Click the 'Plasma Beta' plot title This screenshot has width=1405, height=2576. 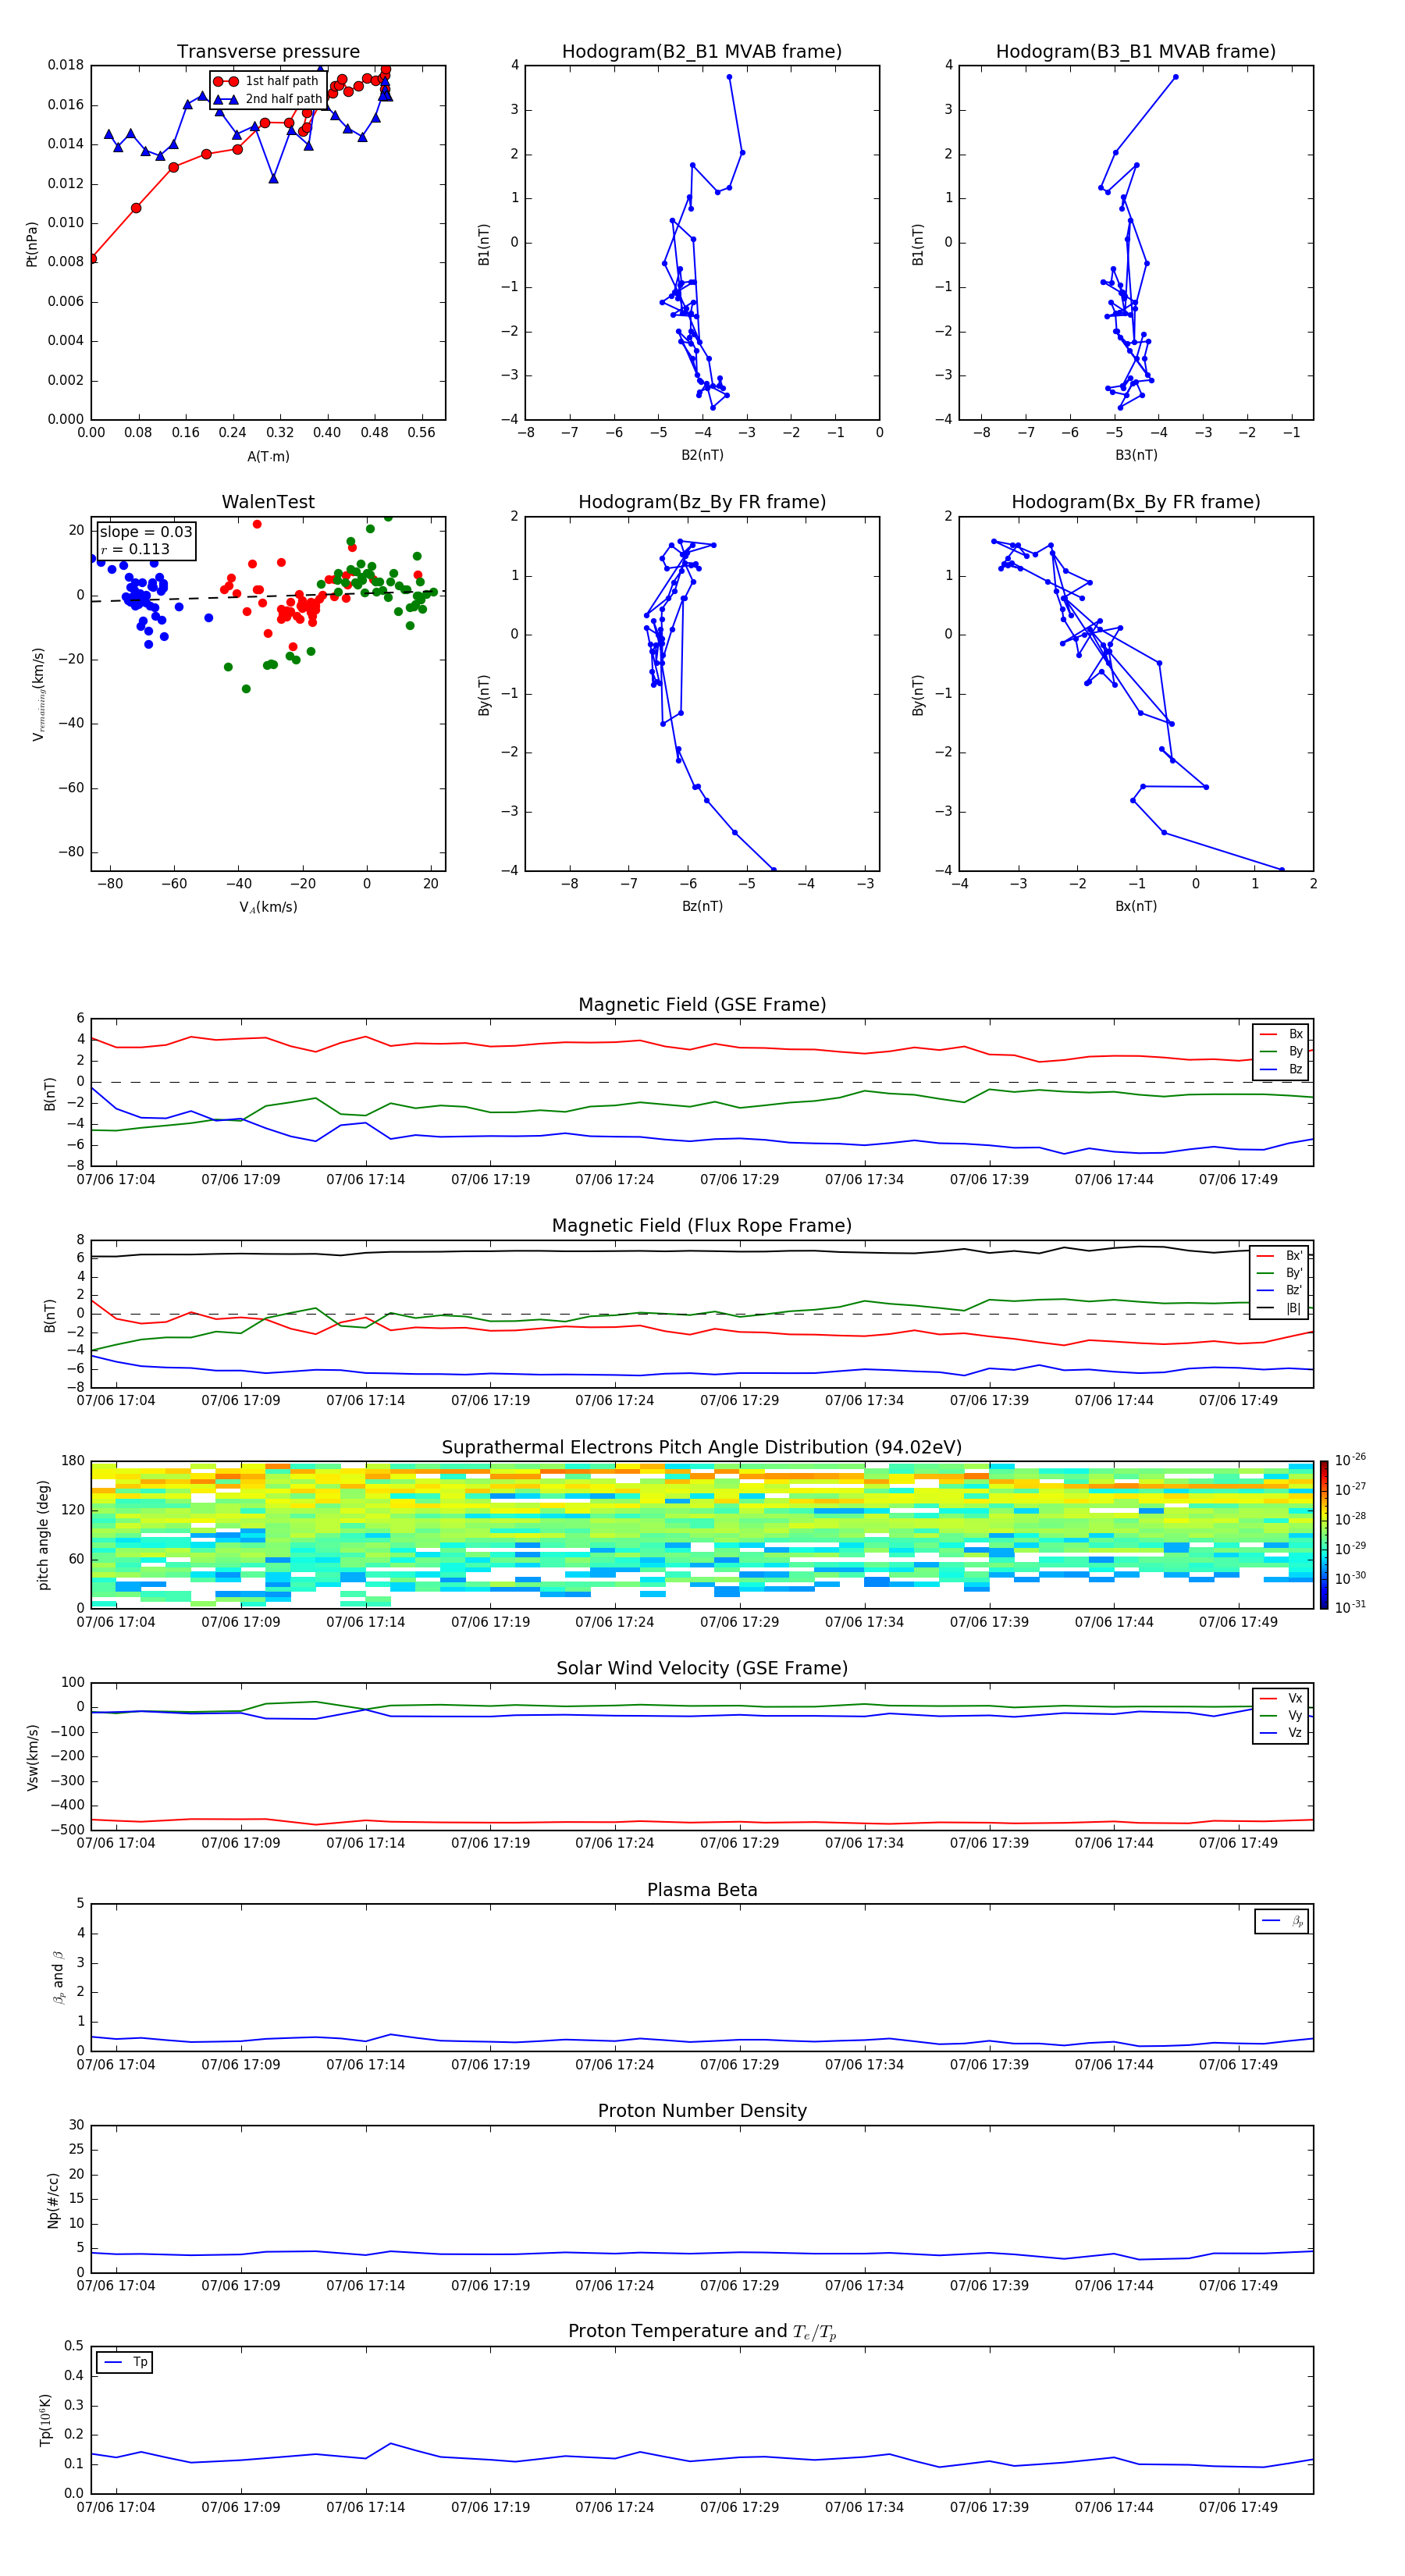[x=702, y=1890]
